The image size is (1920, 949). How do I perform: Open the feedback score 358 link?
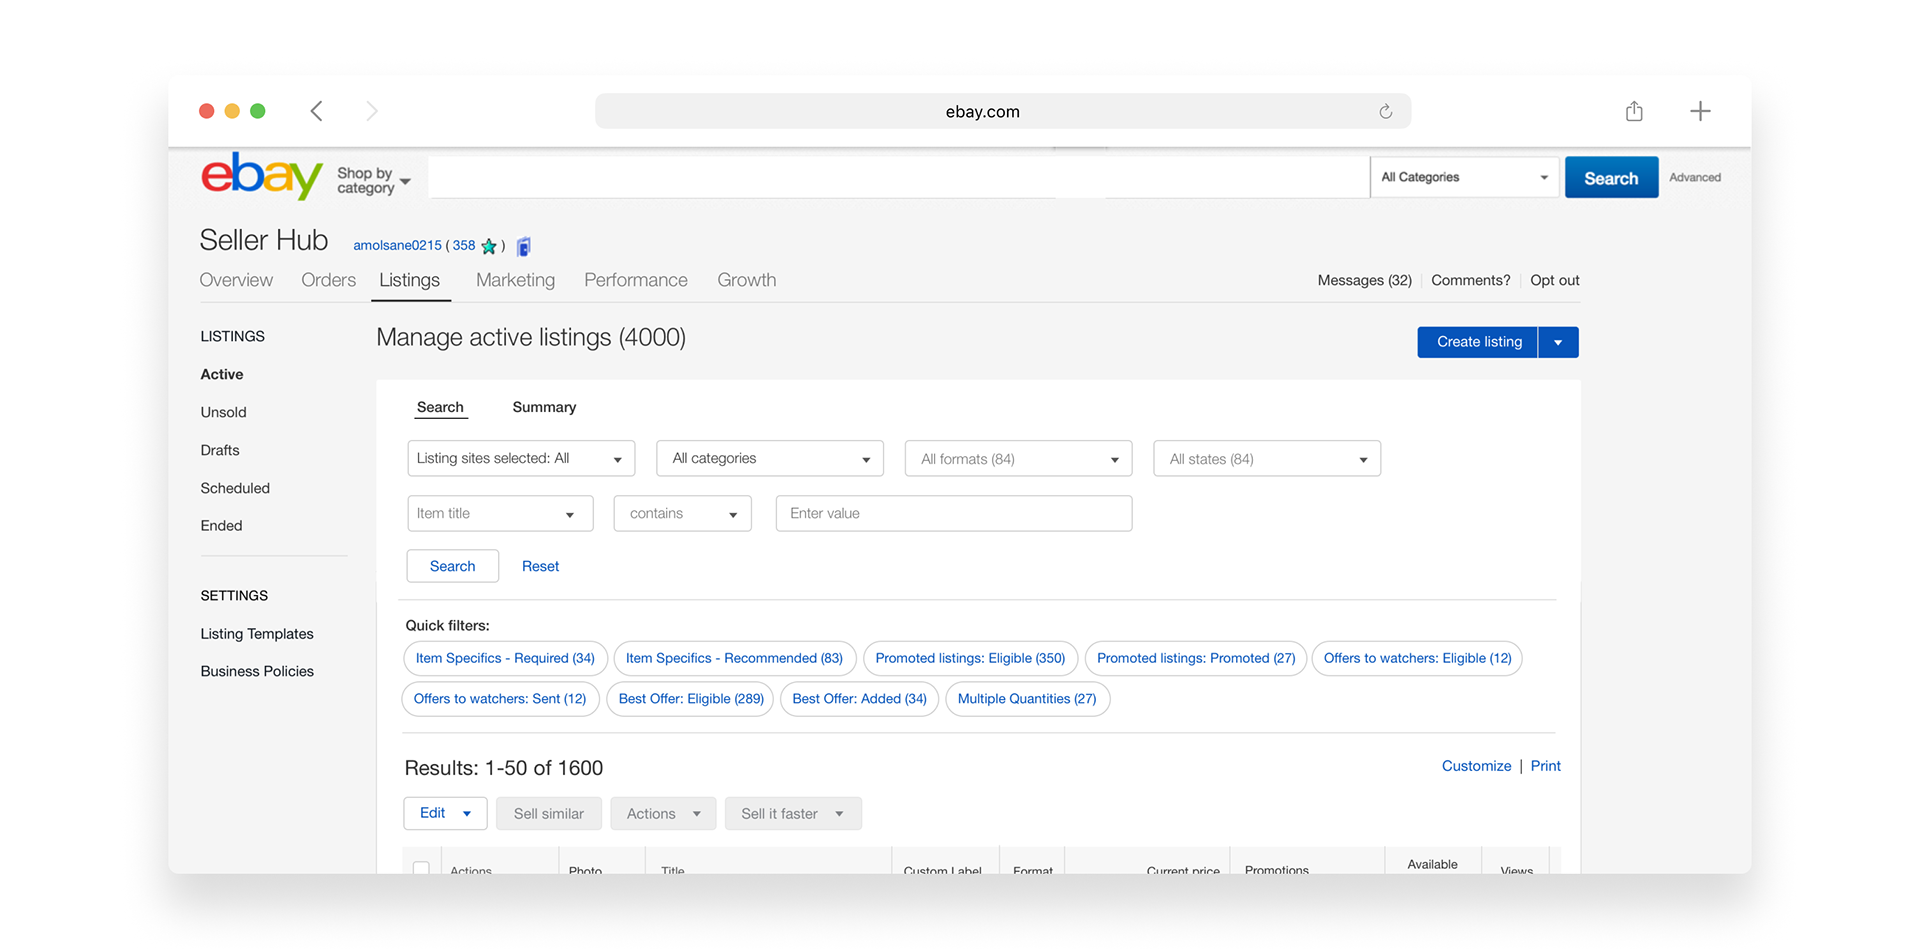464,245
